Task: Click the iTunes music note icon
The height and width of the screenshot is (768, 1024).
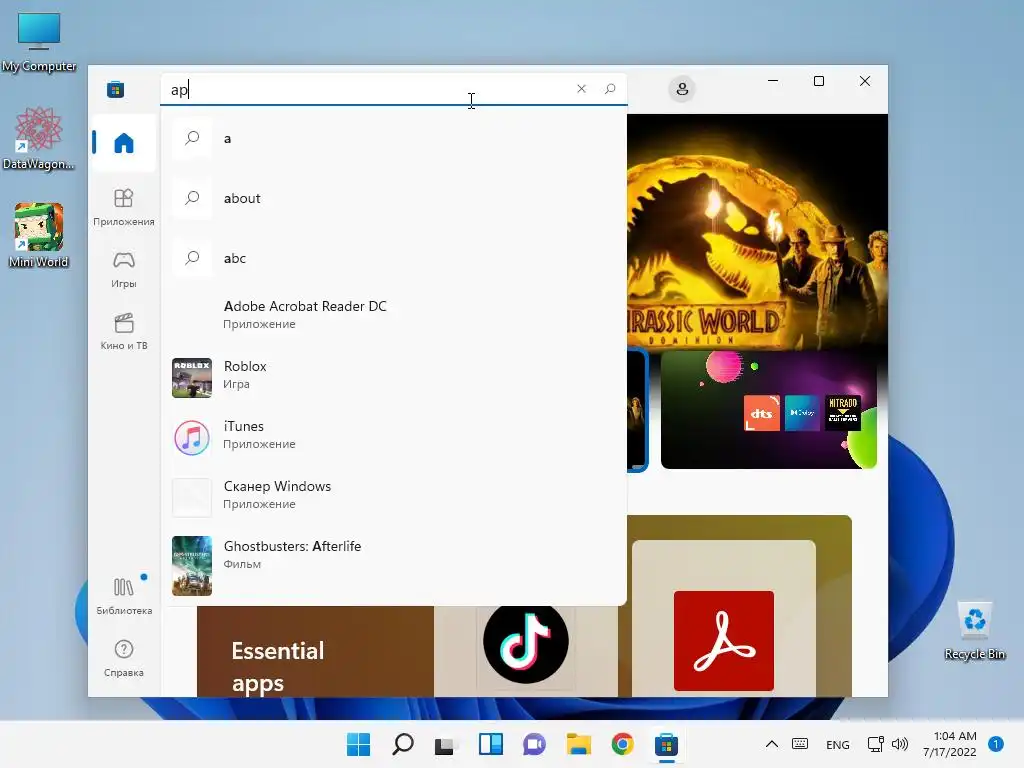Action: (x=192, y=438)
